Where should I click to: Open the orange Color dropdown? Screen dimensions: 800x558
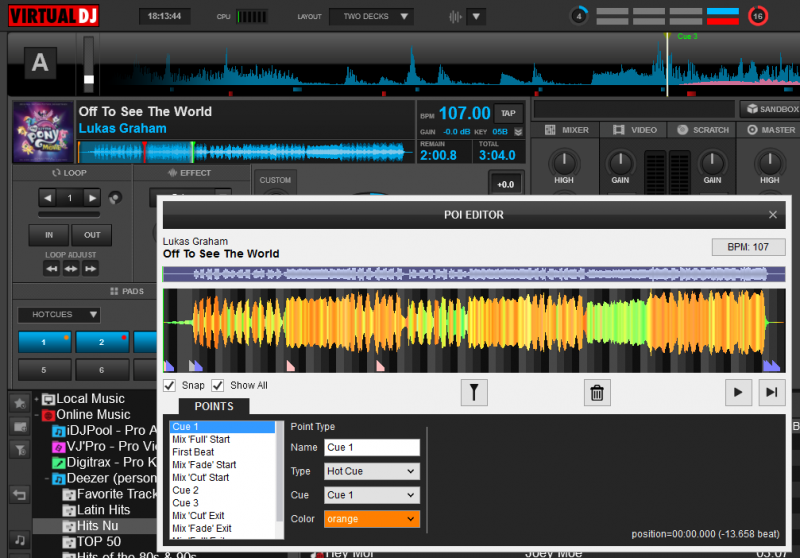372,519
